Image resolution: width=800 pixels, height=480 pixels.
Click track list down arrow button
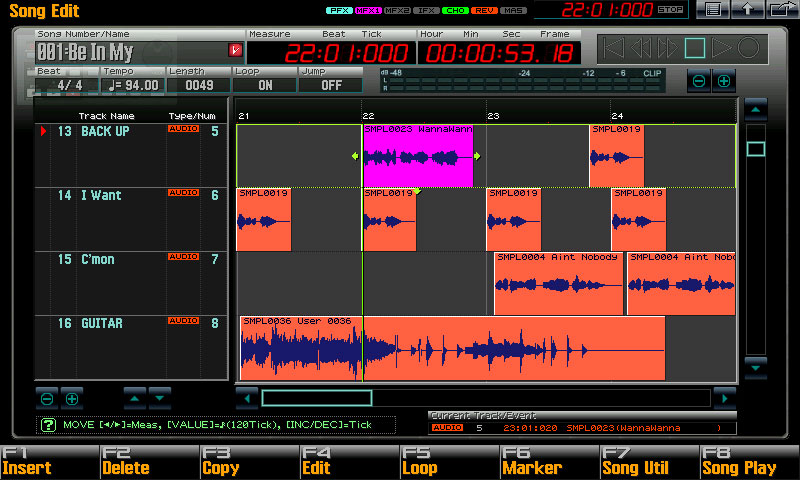click(160, 398)
